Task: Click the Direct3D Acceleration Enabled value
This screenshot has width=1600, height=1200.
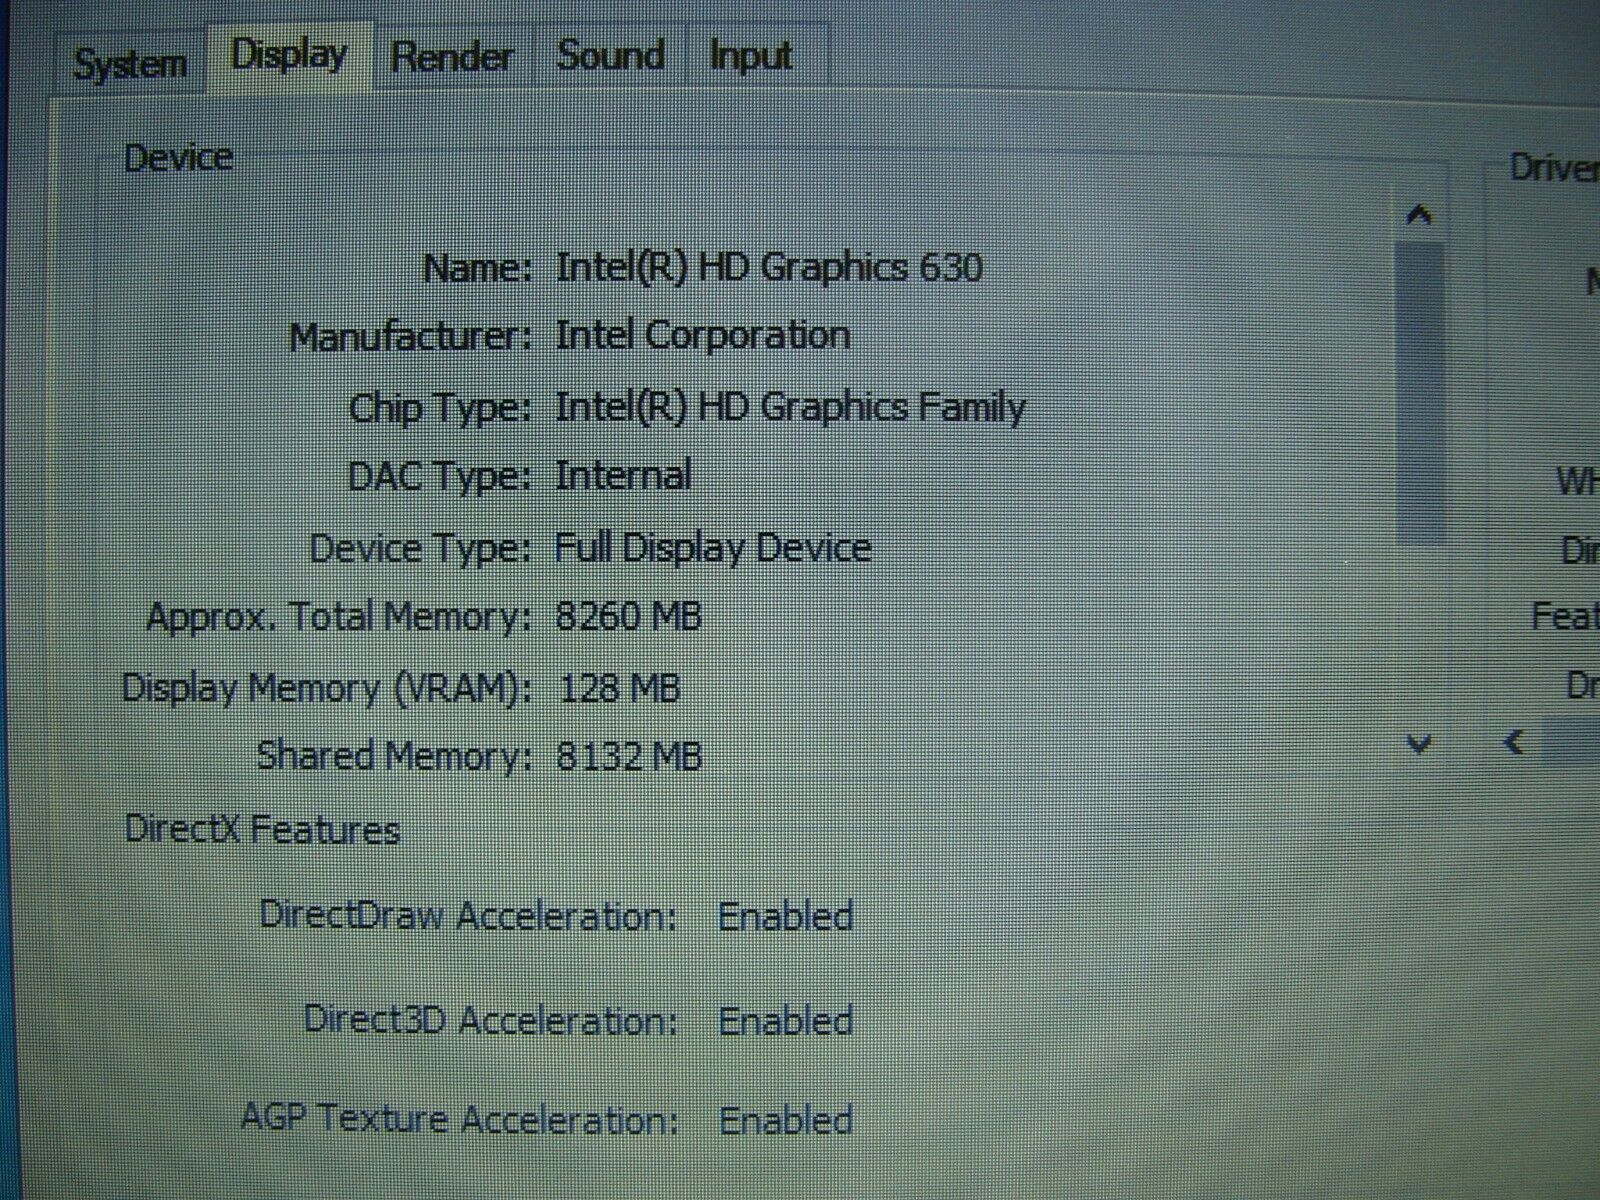Action: click(786, 1021)
